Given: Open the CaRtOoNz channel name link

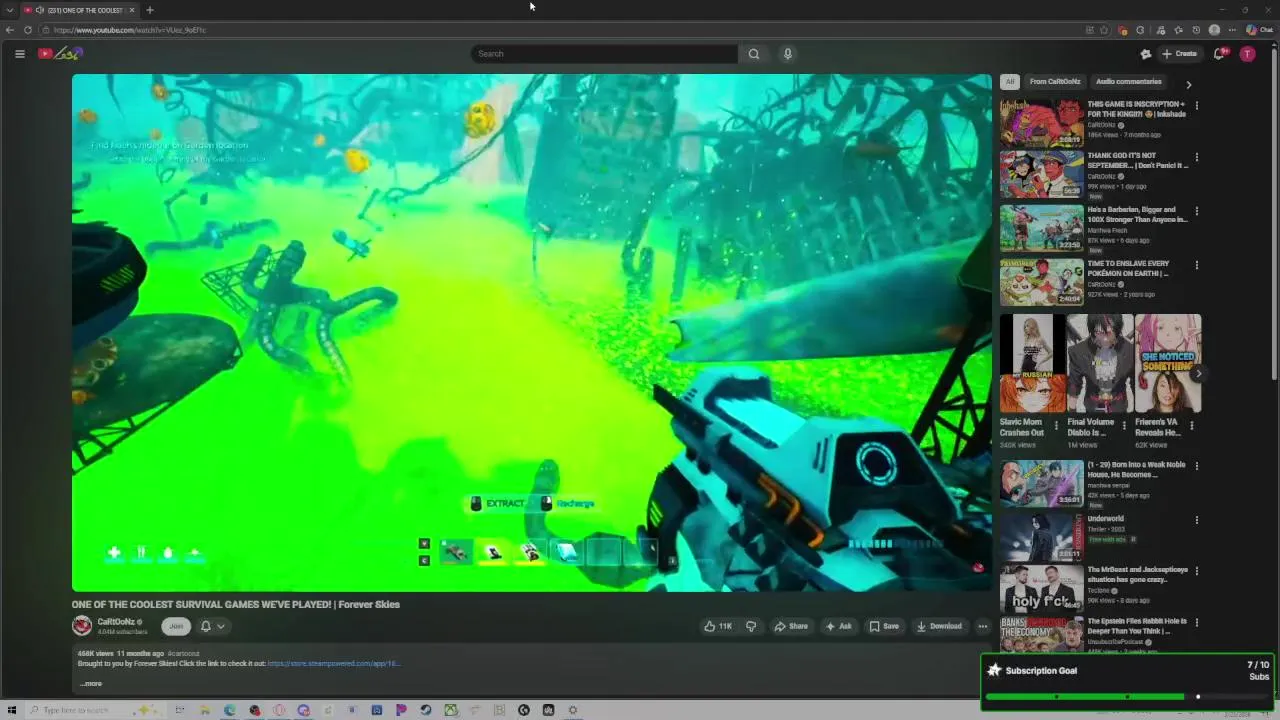Looking at the screenshot, I should coord(116,622).
